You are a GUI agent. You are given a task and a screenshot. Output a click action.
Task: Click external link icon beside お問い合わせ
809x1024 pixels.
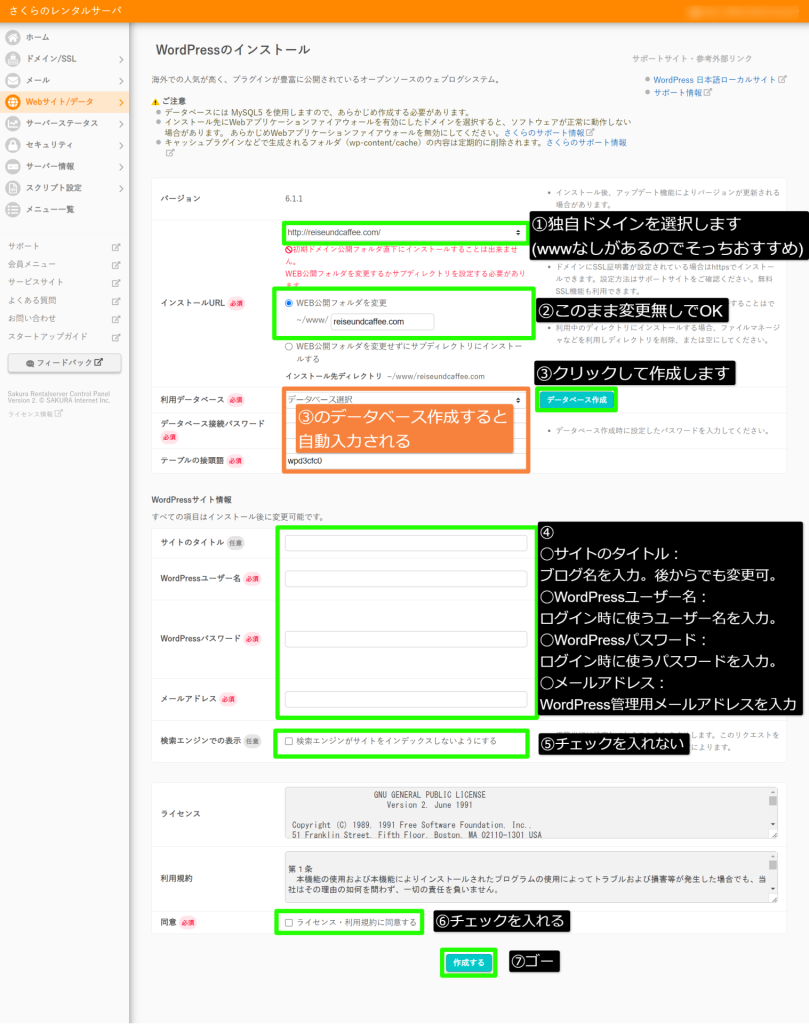coord(116,319)
